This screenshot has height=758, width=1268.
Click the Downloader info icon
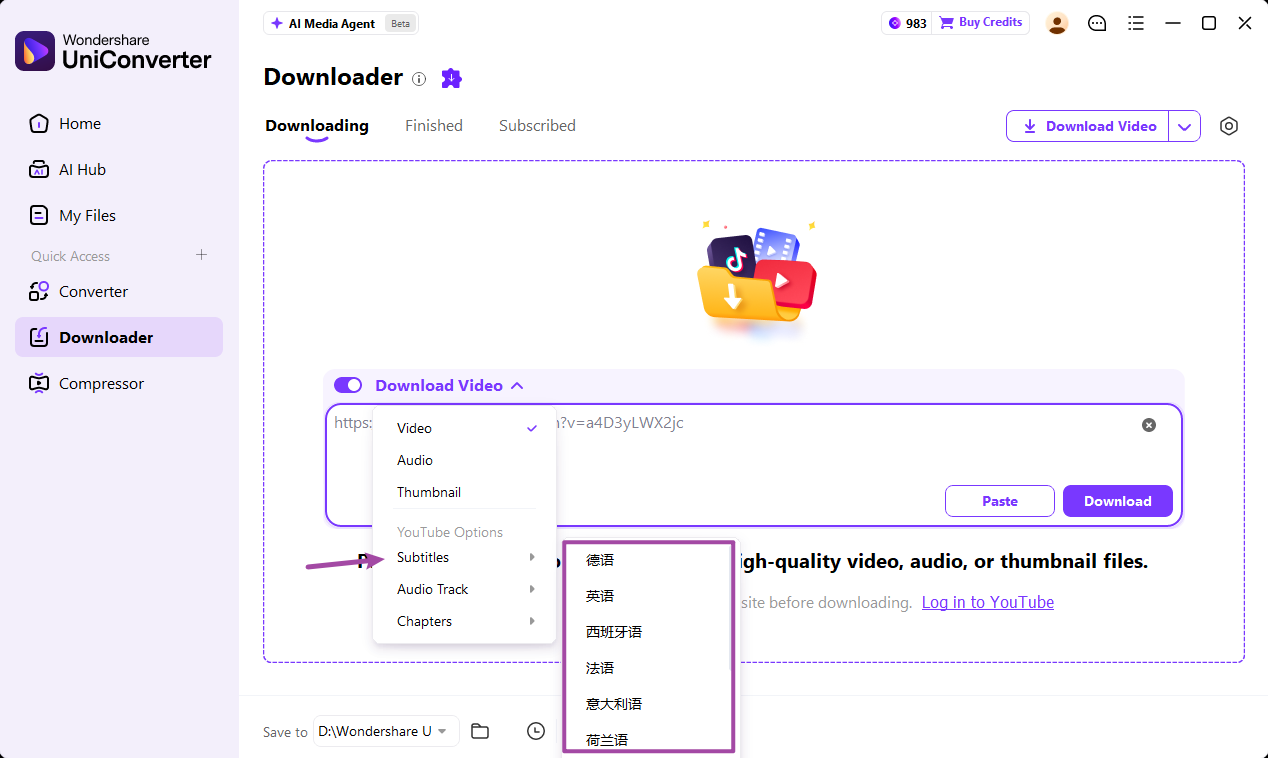(x=419, y=79)
